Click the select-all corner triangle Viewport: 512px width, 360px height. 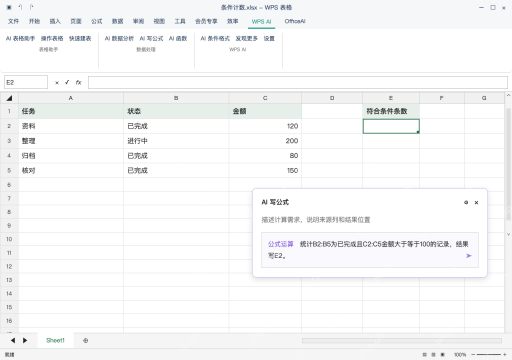coord(9,98)
